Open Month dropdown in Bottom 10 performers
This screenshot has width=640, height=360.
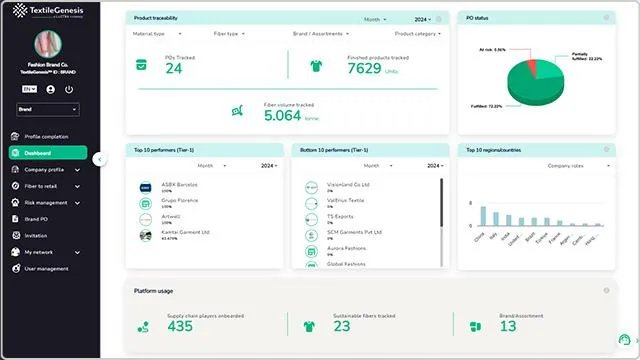(378, 166)
